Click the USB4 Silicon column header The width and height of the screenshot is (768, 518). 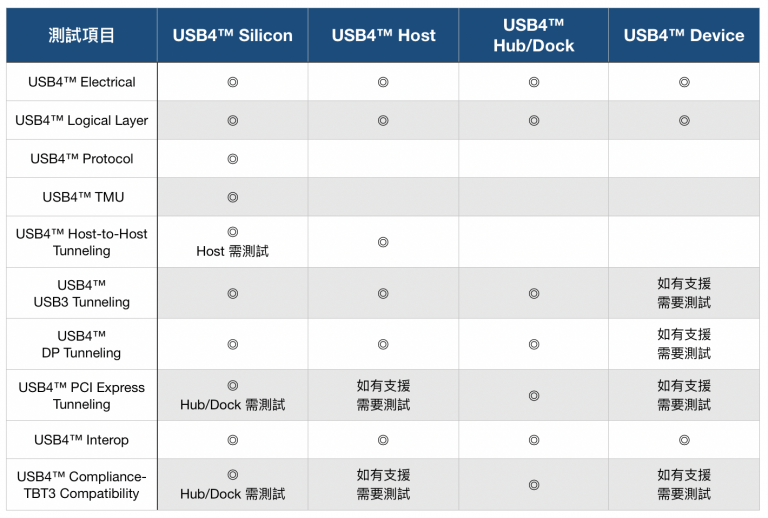tap(232, 35)
